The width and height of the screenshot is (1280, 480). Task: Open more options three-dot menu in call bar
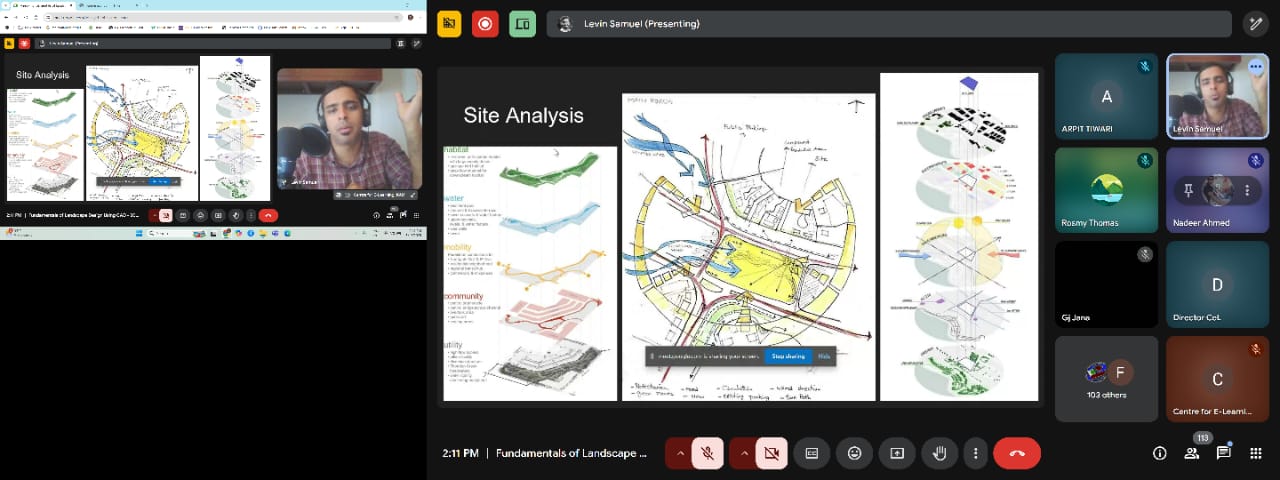pos(975,453)
